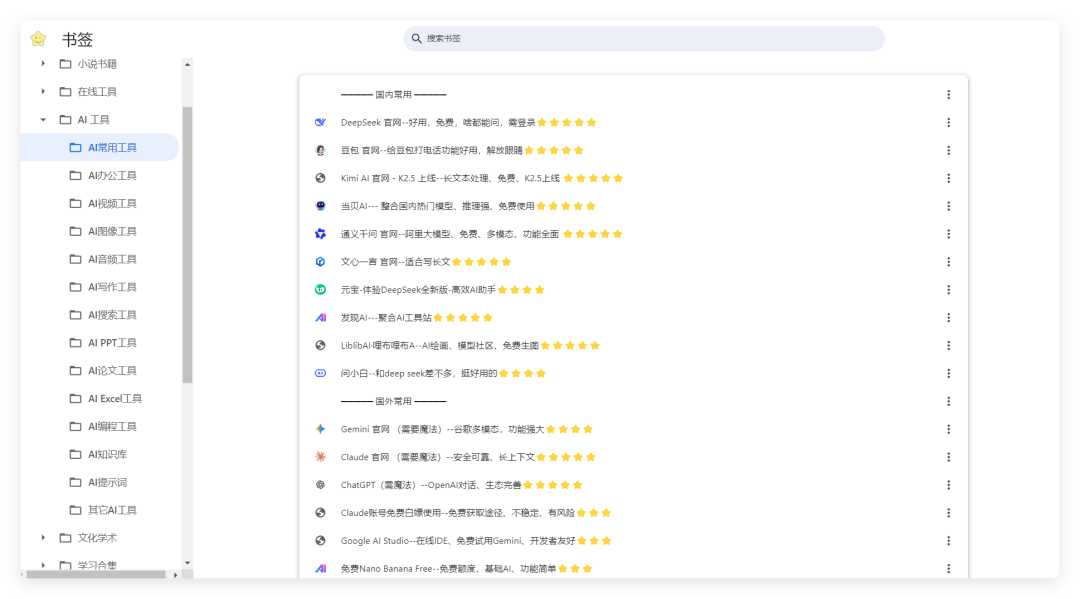Viewport: 1080px width, 599px height.
Task: Click the Google AI Studio globe icon
Action: [320, 540]
